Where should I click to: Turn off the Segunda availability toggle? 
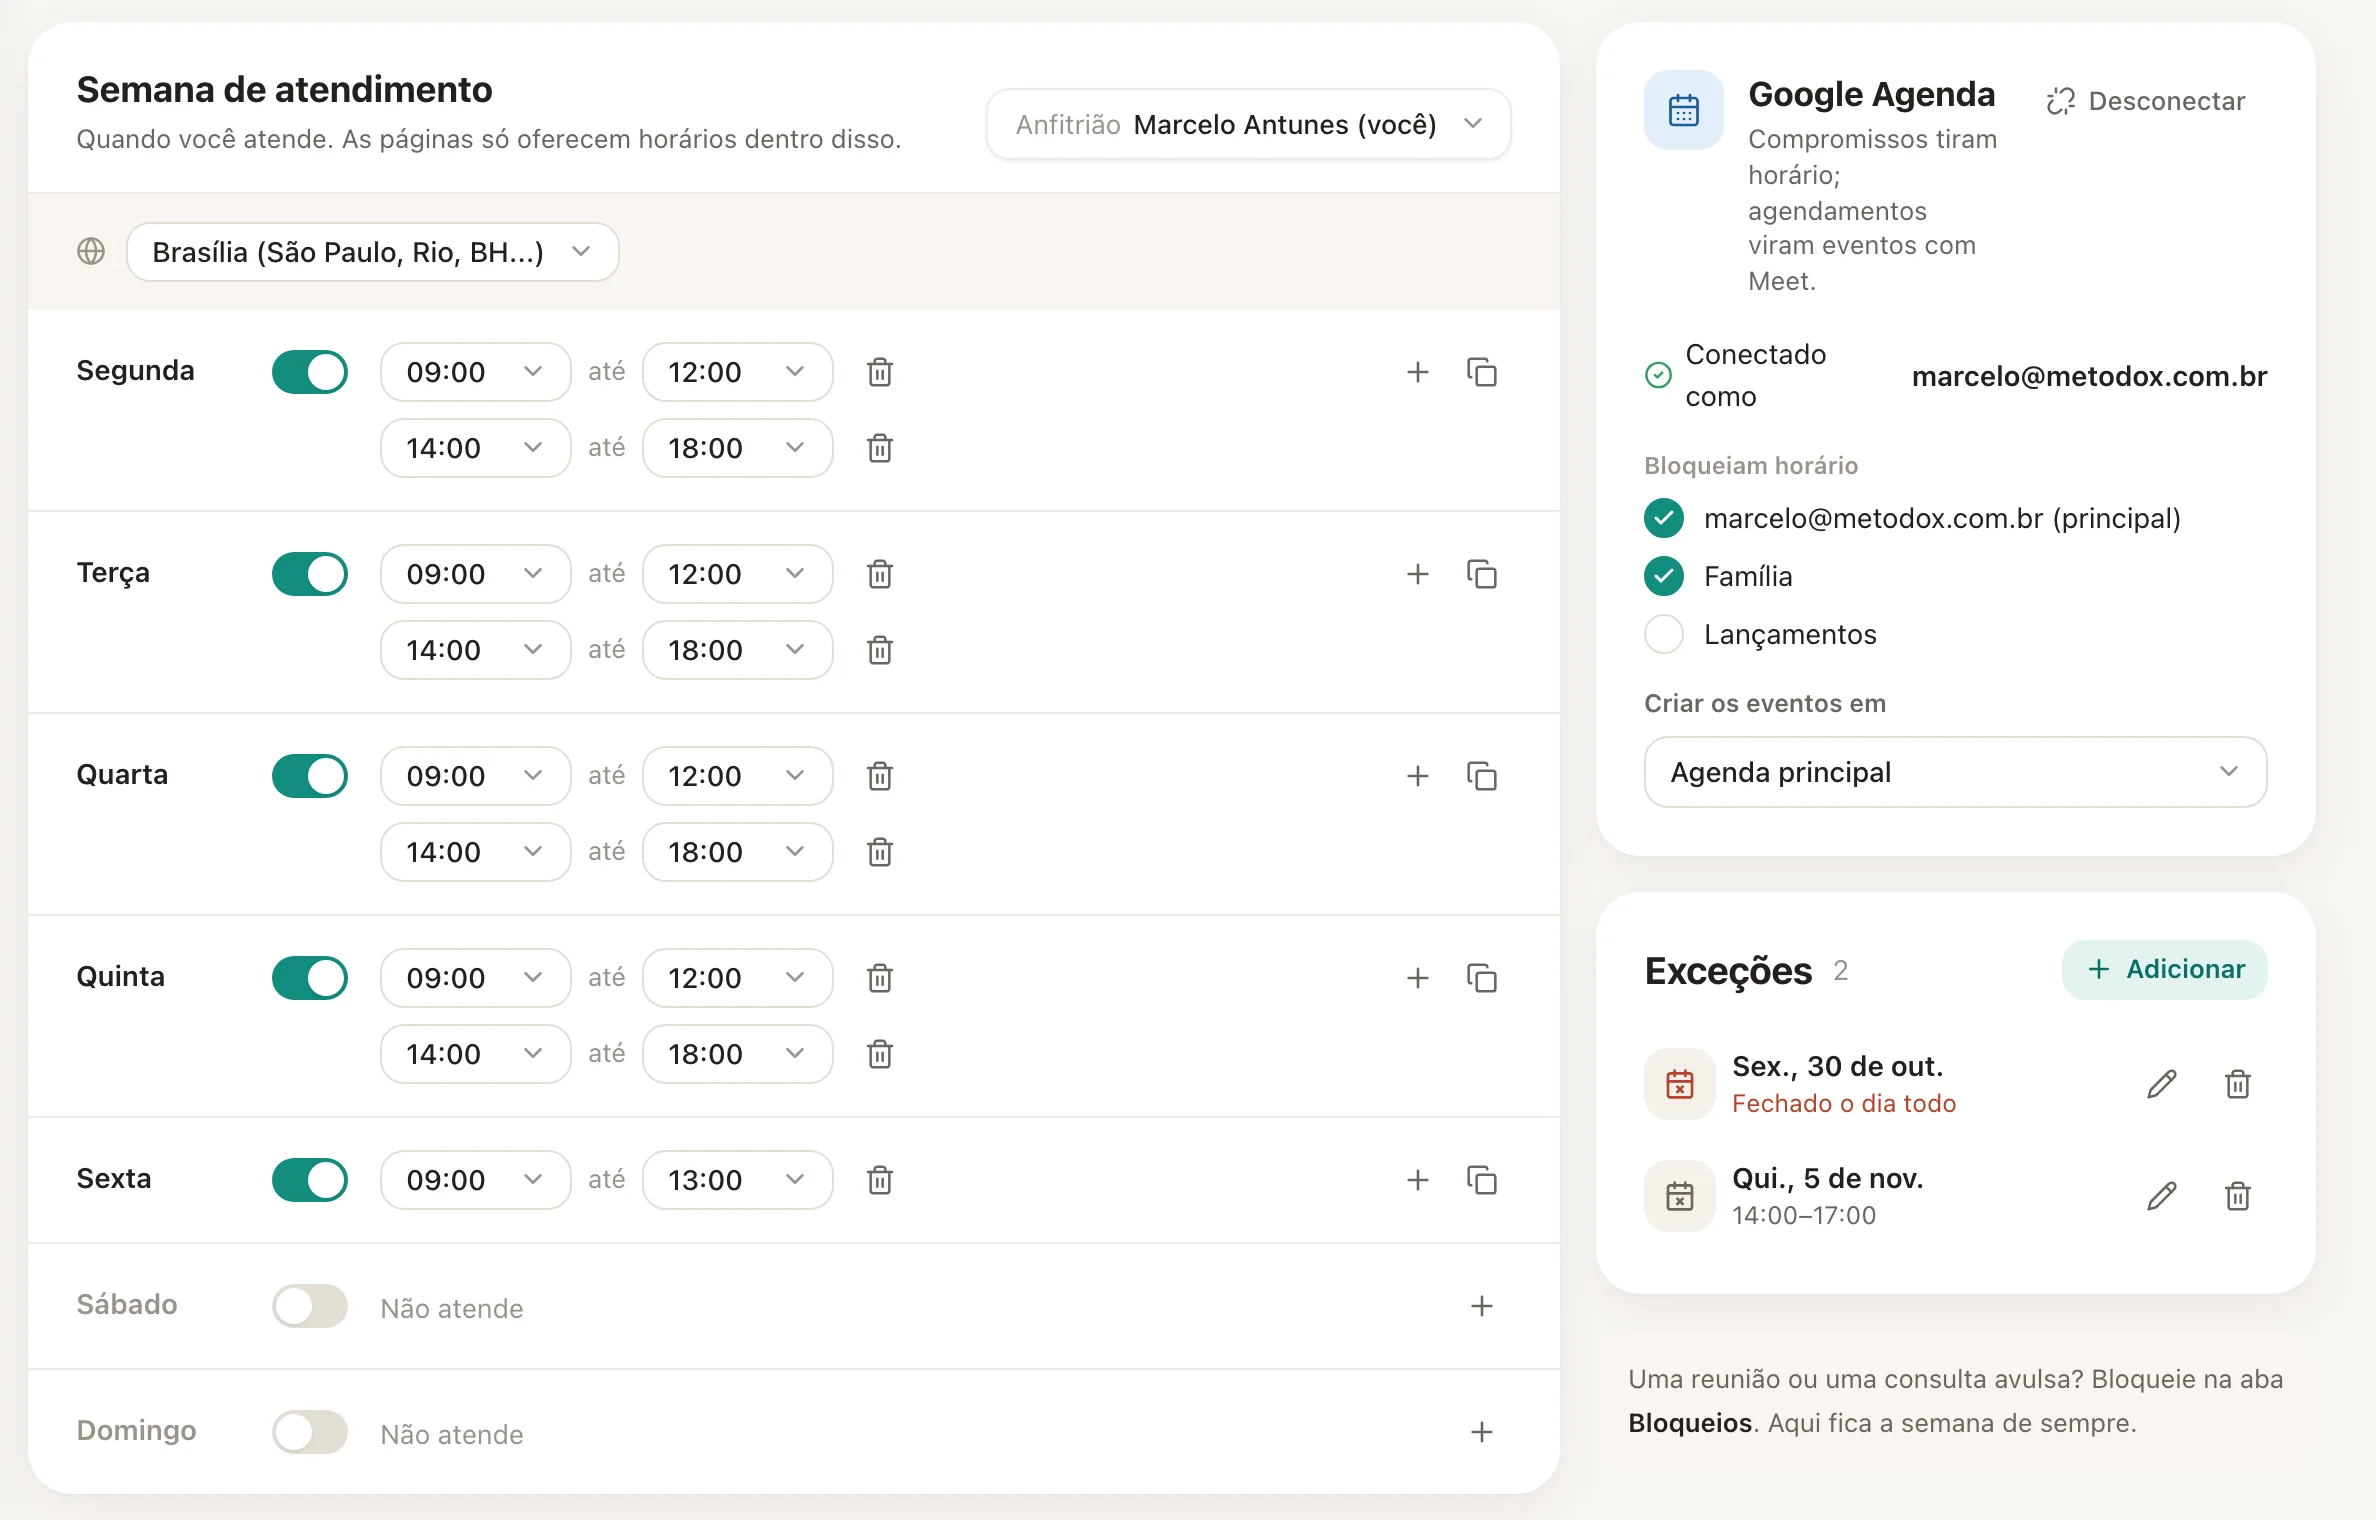310,372
